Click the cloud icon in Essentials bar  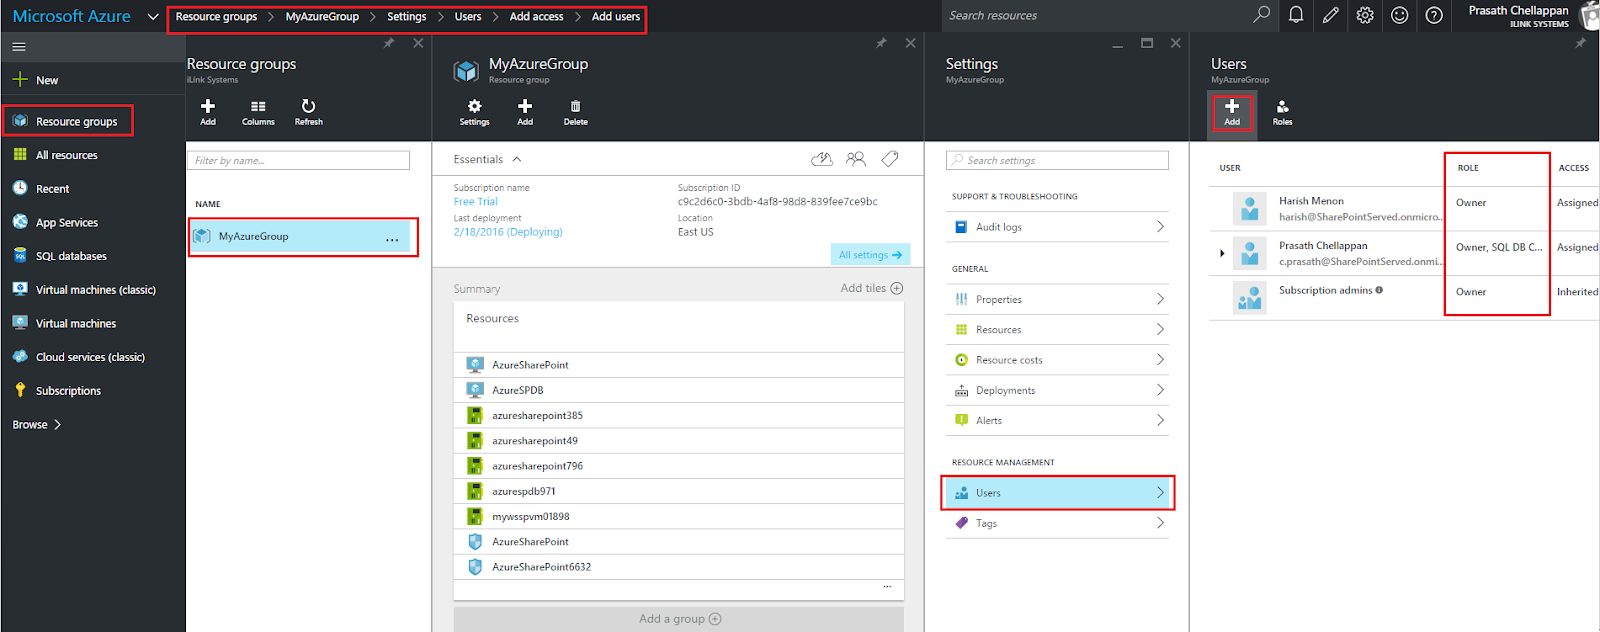coord(822,159)
